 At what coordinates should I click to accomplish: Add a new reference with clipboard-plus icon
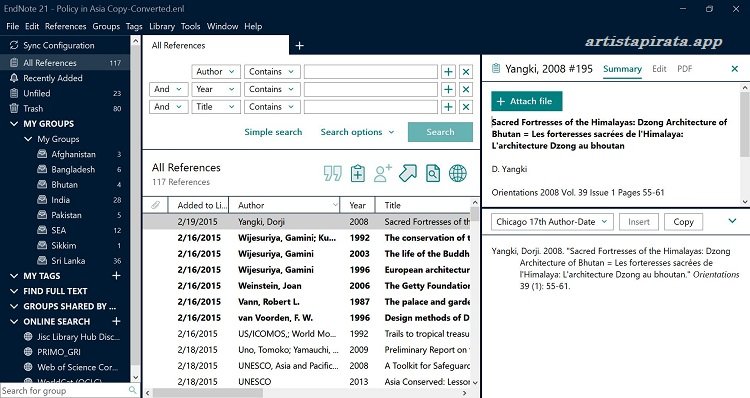[357, 173]
